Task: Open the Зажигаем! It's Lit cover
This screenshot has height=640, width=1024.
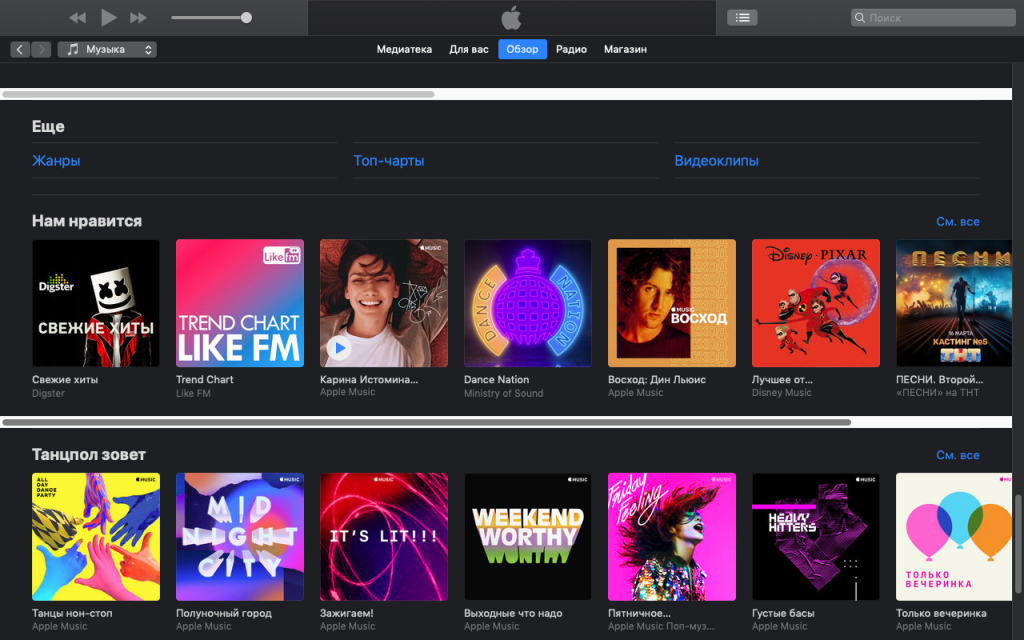Action: [x=384, y=537]
